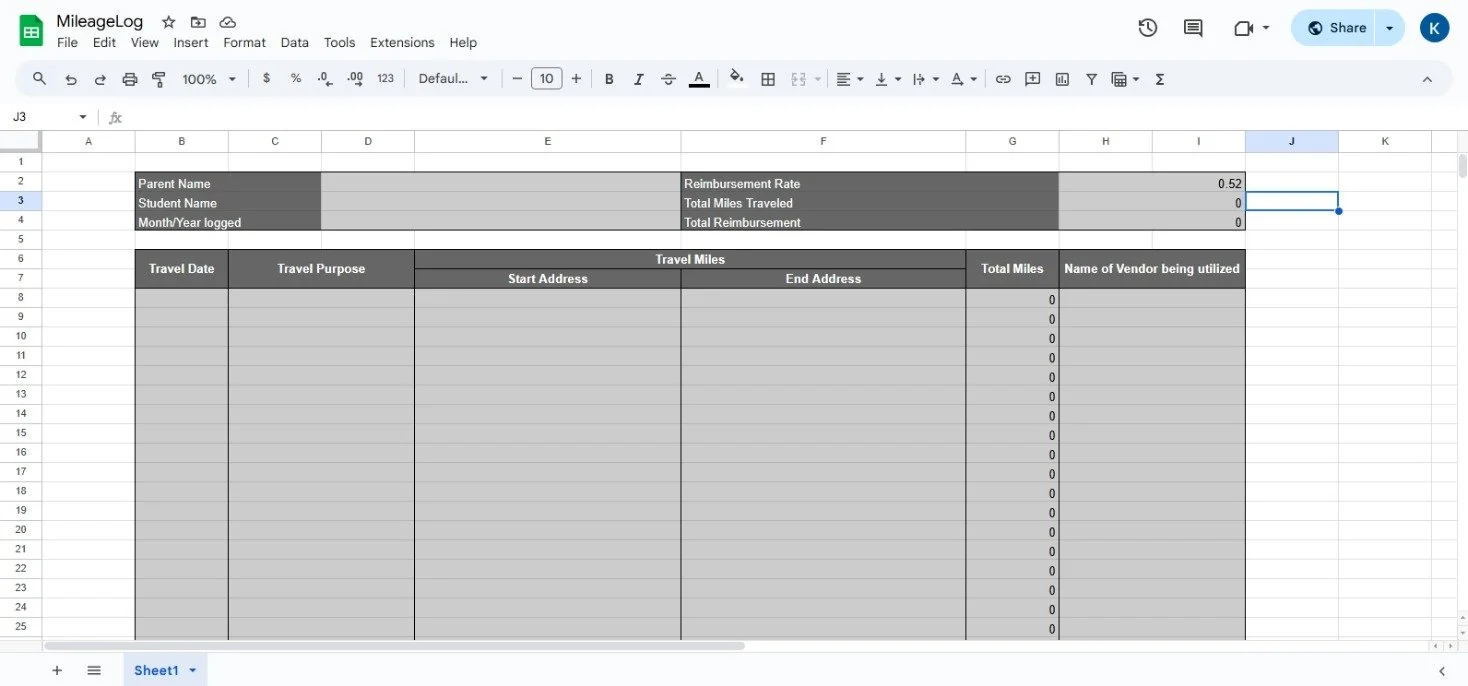Open vertical align dropdown
Viewport: 1468px width, 686px height.
click(888, 79)
